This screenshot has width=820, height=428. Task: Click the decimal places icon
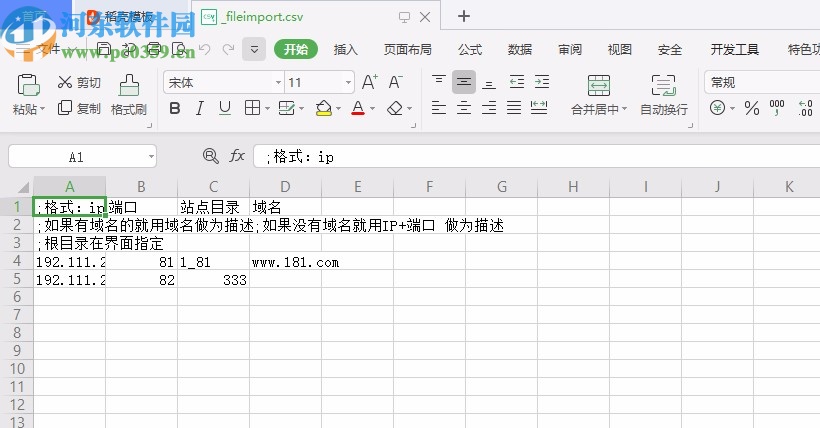(805, 108)
